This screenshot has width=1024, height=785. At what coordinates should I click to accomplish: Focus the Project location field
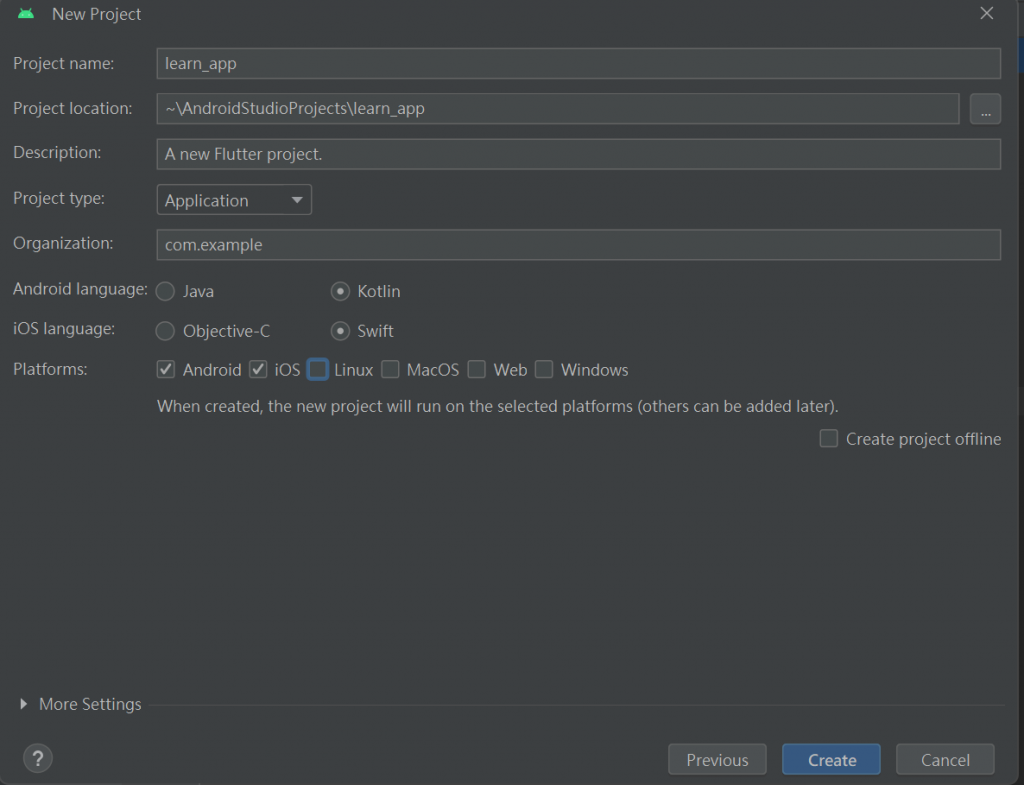(558, 108)
